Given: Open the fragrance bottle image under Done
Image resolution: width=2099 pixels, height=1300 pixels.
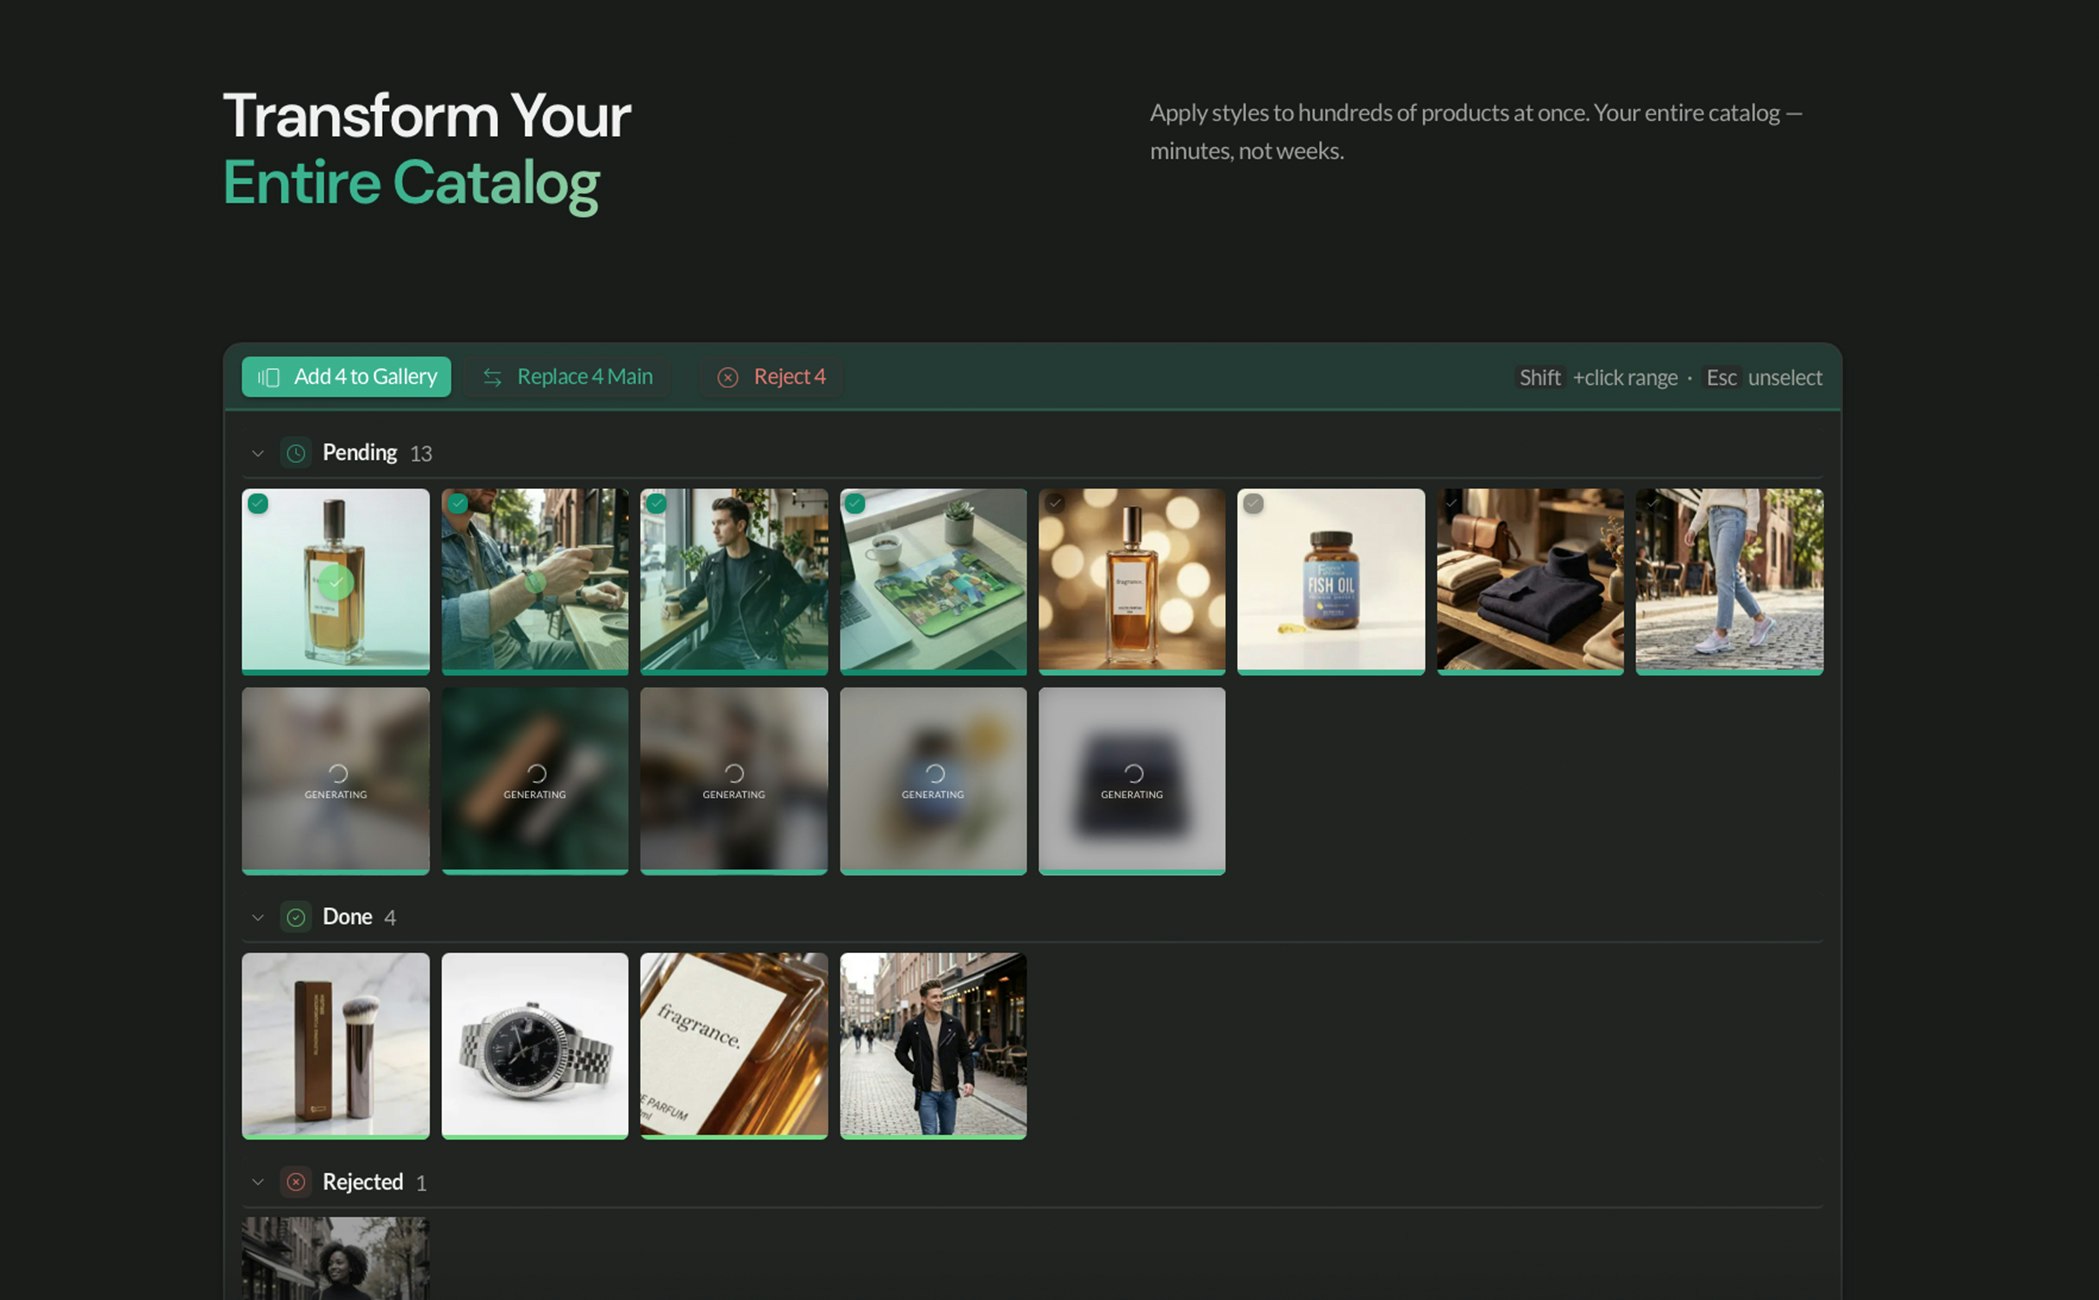Looking at the screenshot, I should point(733,1044).
